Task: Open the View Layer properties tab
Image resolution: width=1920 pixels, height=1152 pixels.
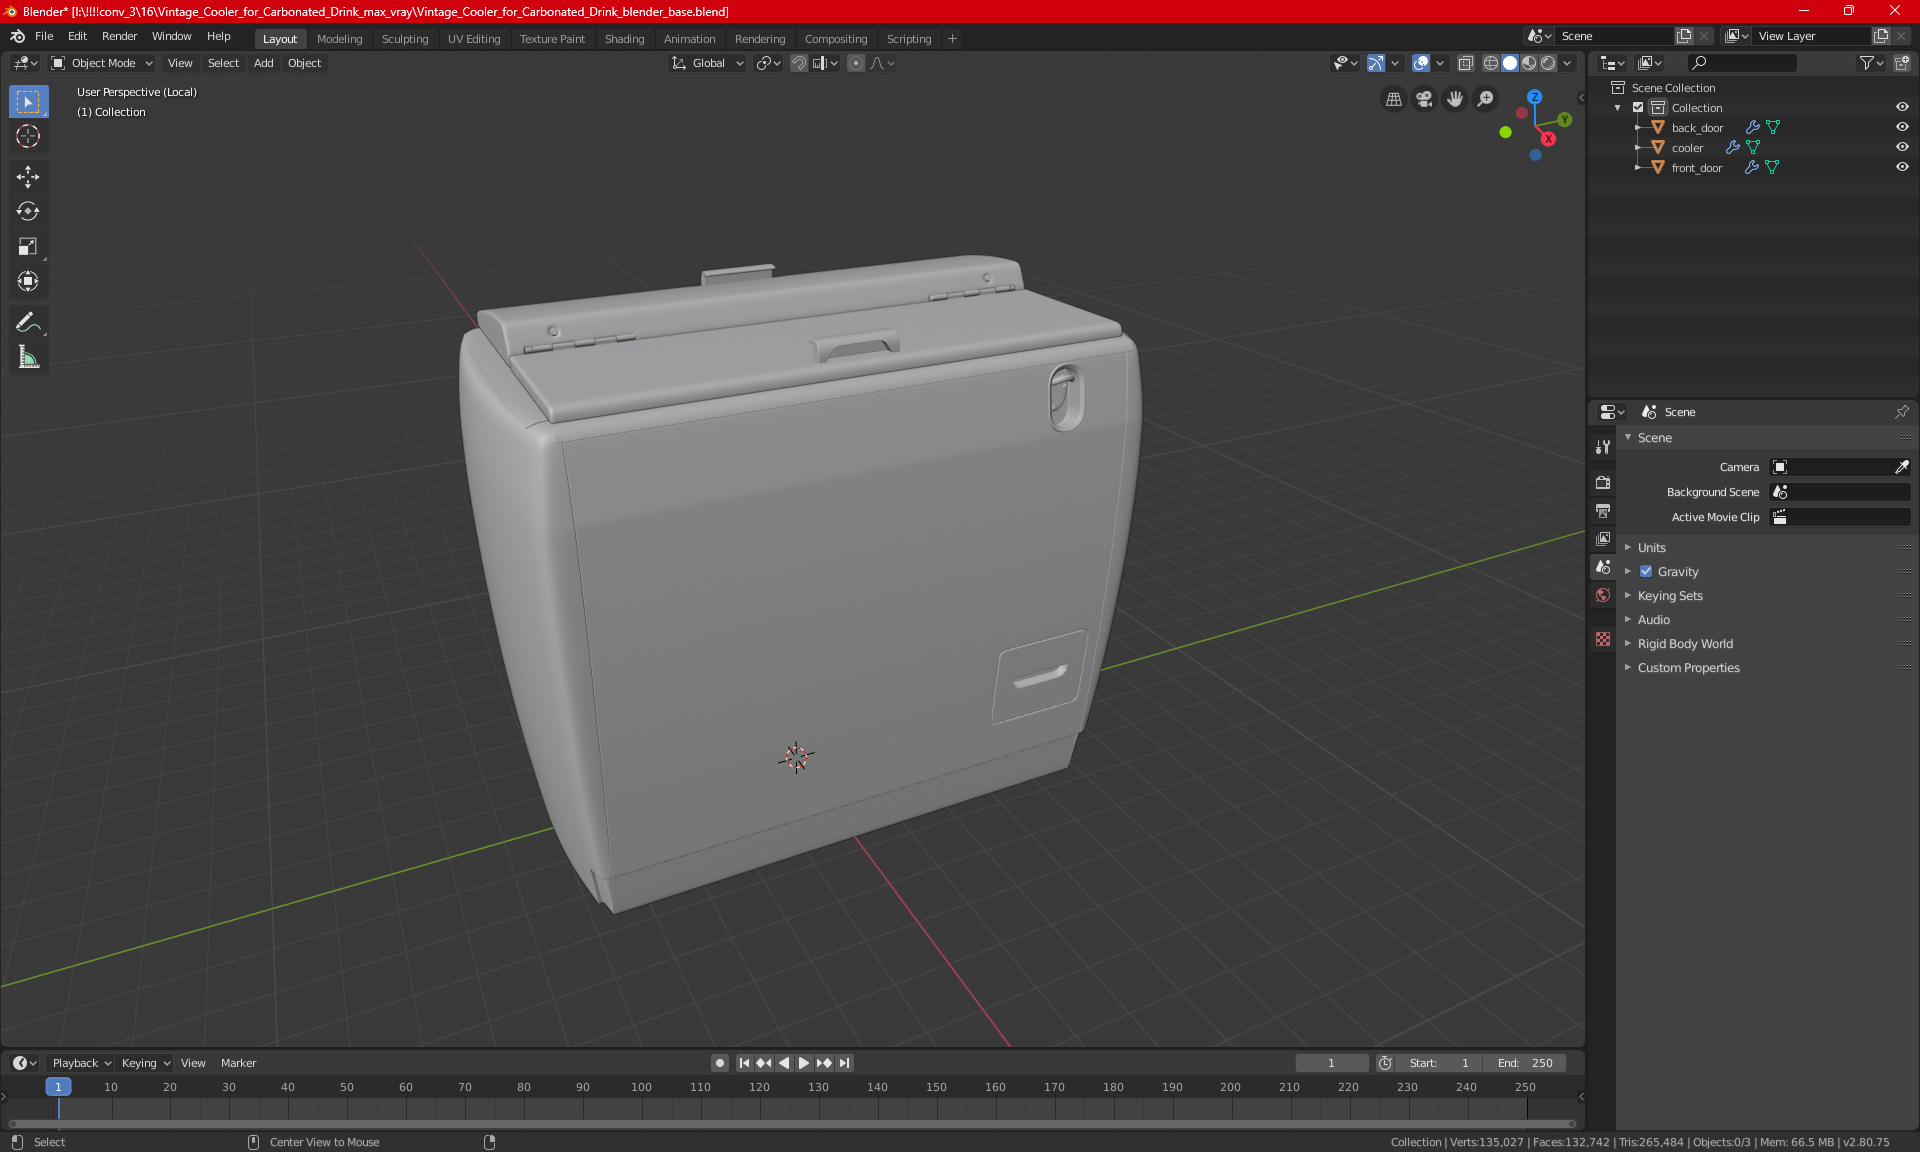Action: pyautogui.click(x=1603, y=538)
